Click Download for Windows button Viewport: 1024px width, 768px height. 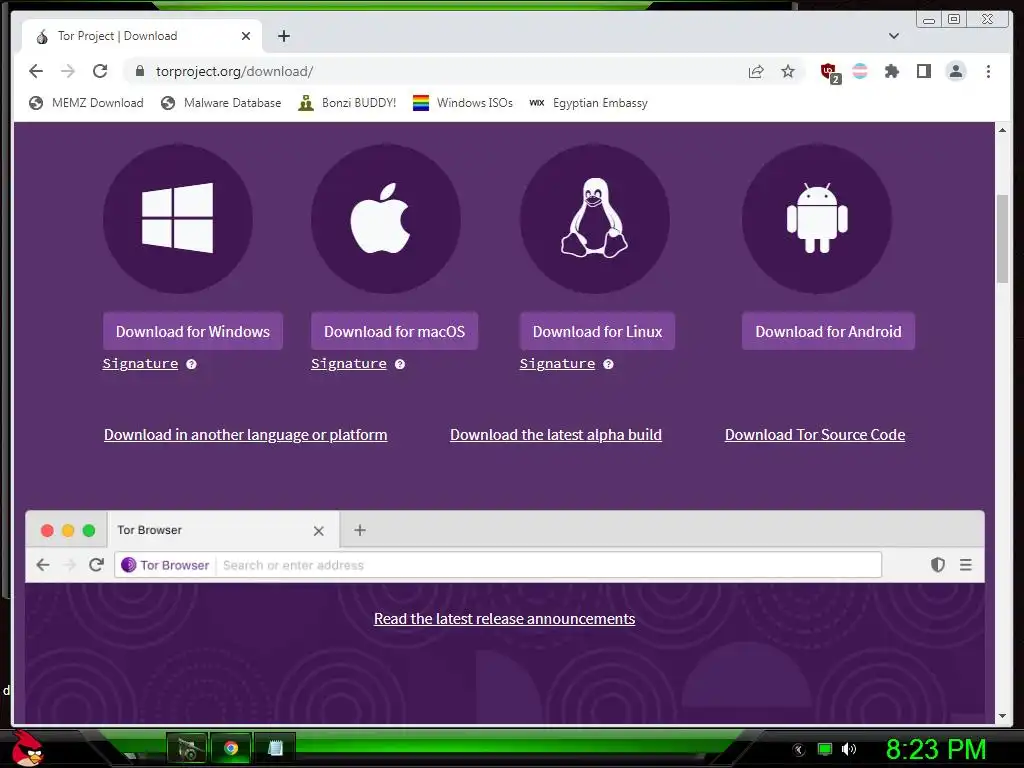[x=193, y=331]
